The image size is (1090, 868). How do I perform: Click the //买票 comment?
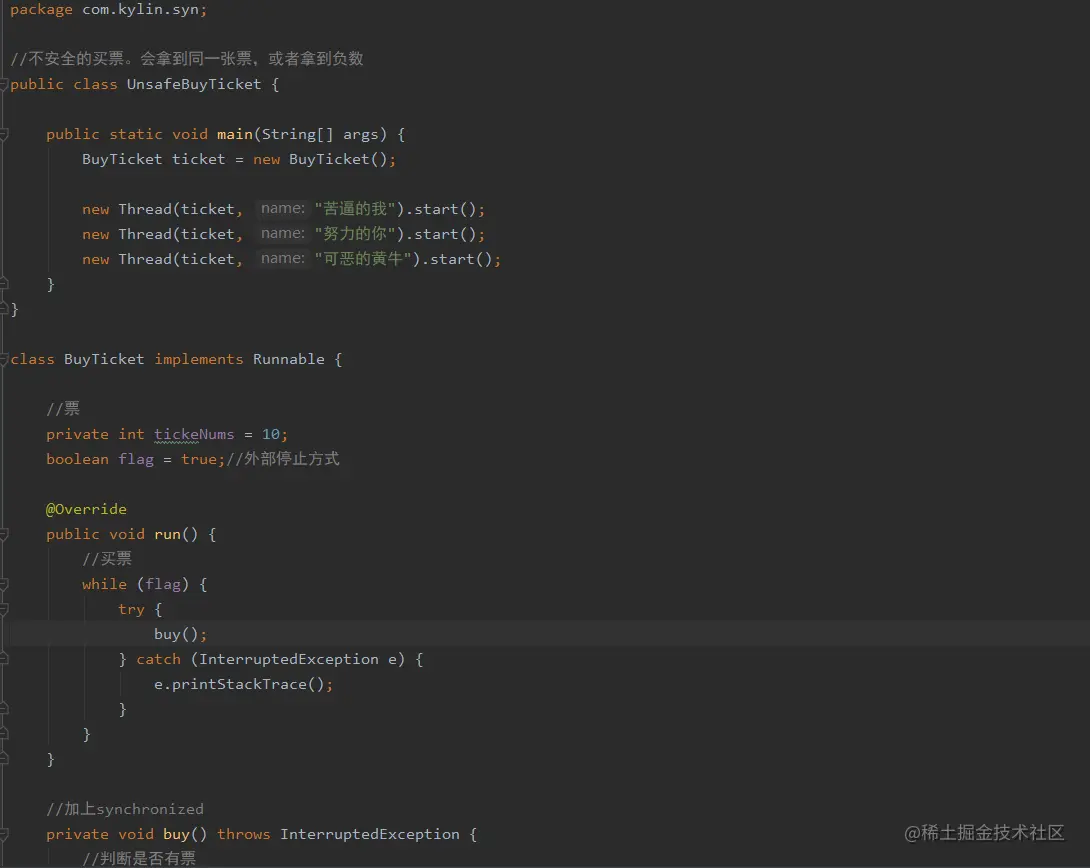coord(107,559)
